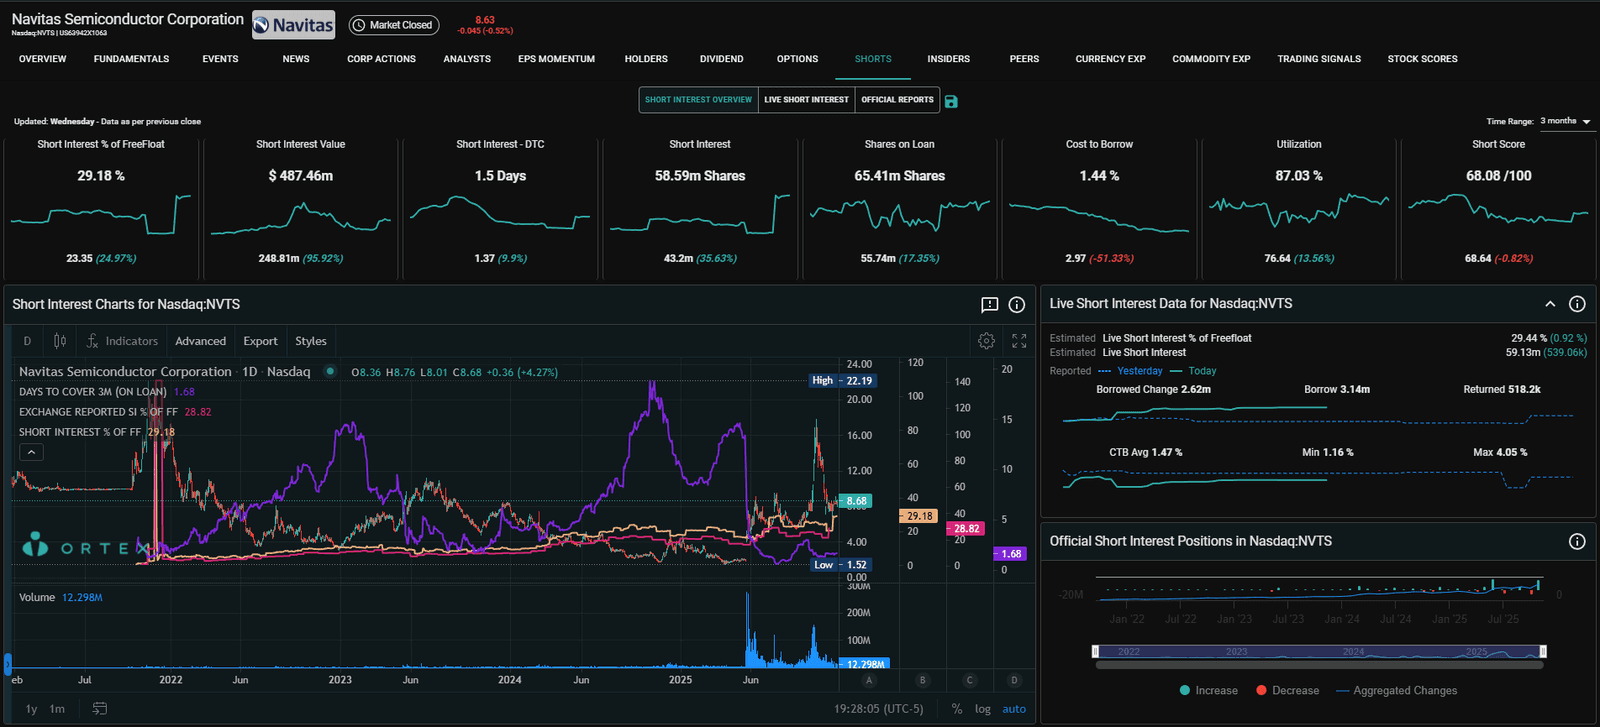The image size is (1600, 727).
Task: Toggle auto scale on the chart
Action: pos(1014,709)
